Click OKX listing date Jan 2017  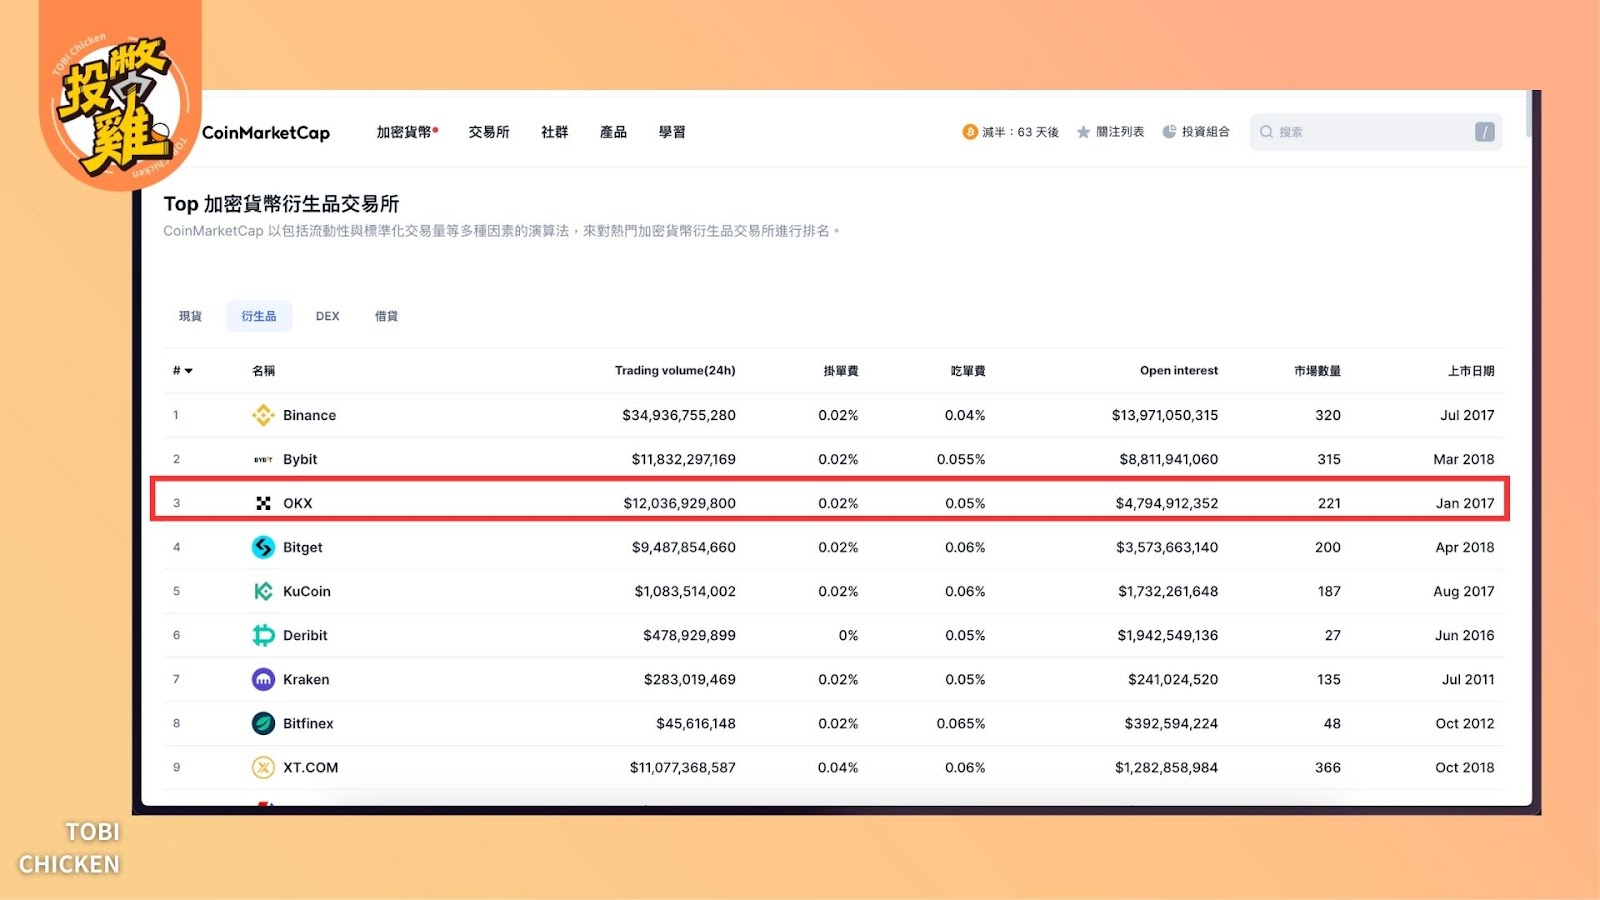(1465, 503)
